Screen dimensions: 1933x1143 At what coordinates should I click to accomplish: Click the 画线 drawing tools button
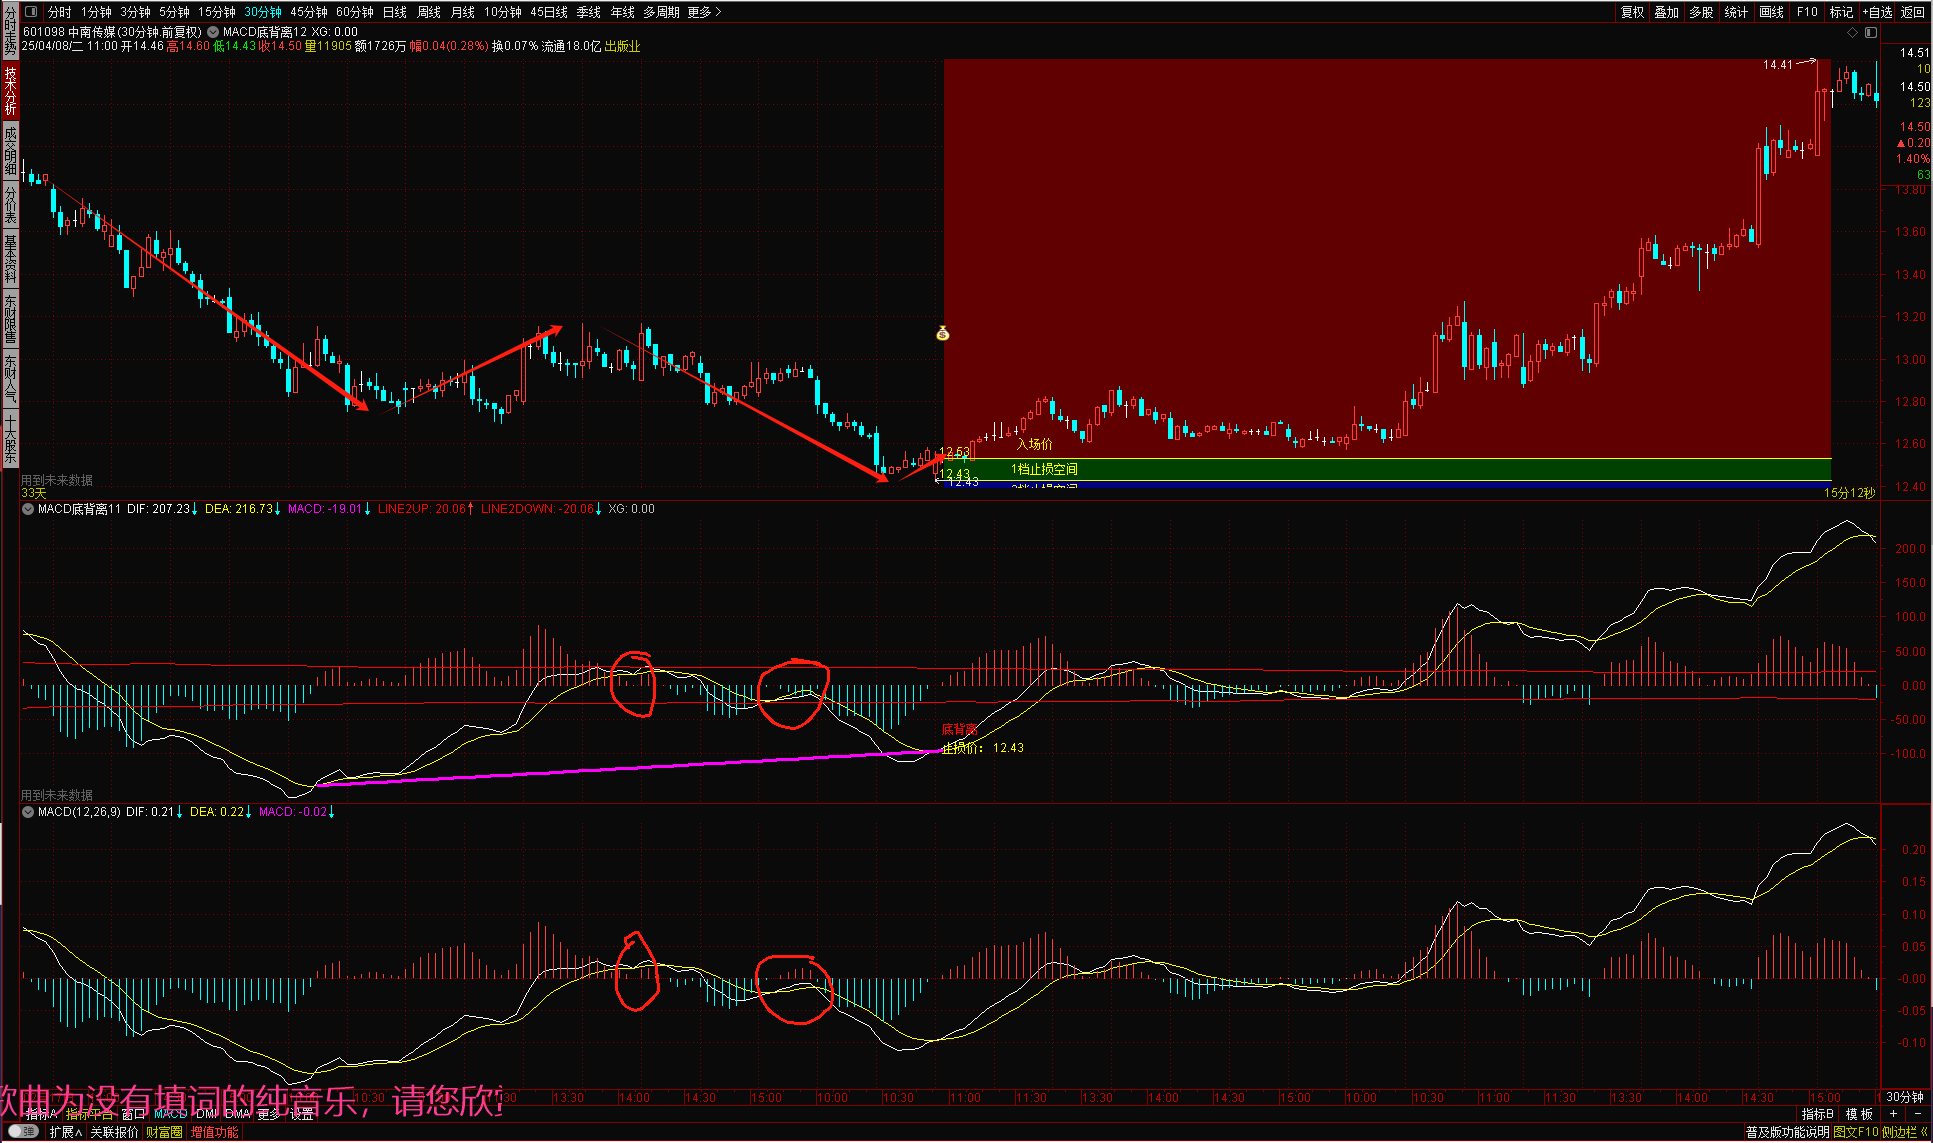1771,12
